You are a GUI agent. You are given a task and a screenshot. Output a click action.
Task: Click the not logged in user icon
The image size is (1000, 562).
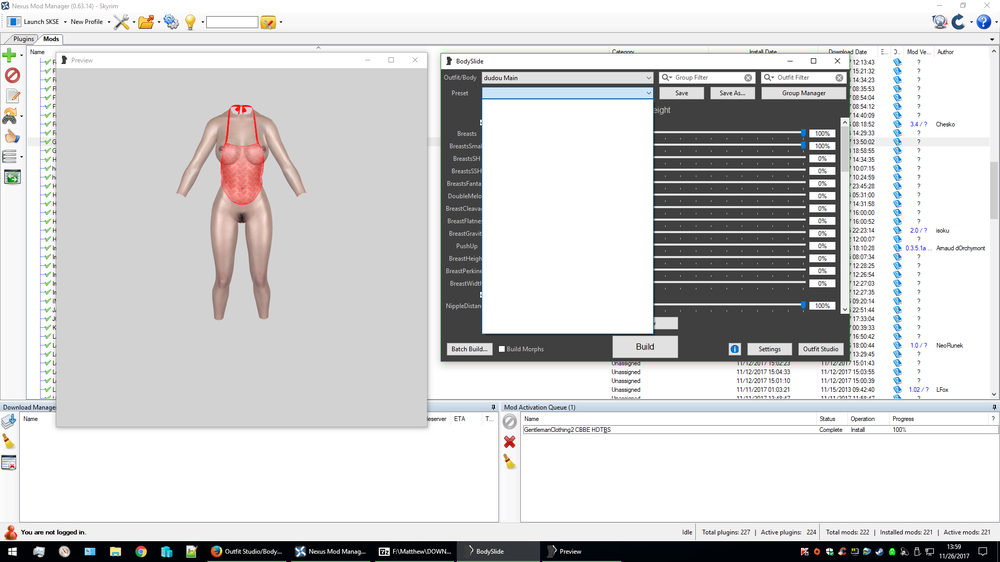click(x=10, y=532)
